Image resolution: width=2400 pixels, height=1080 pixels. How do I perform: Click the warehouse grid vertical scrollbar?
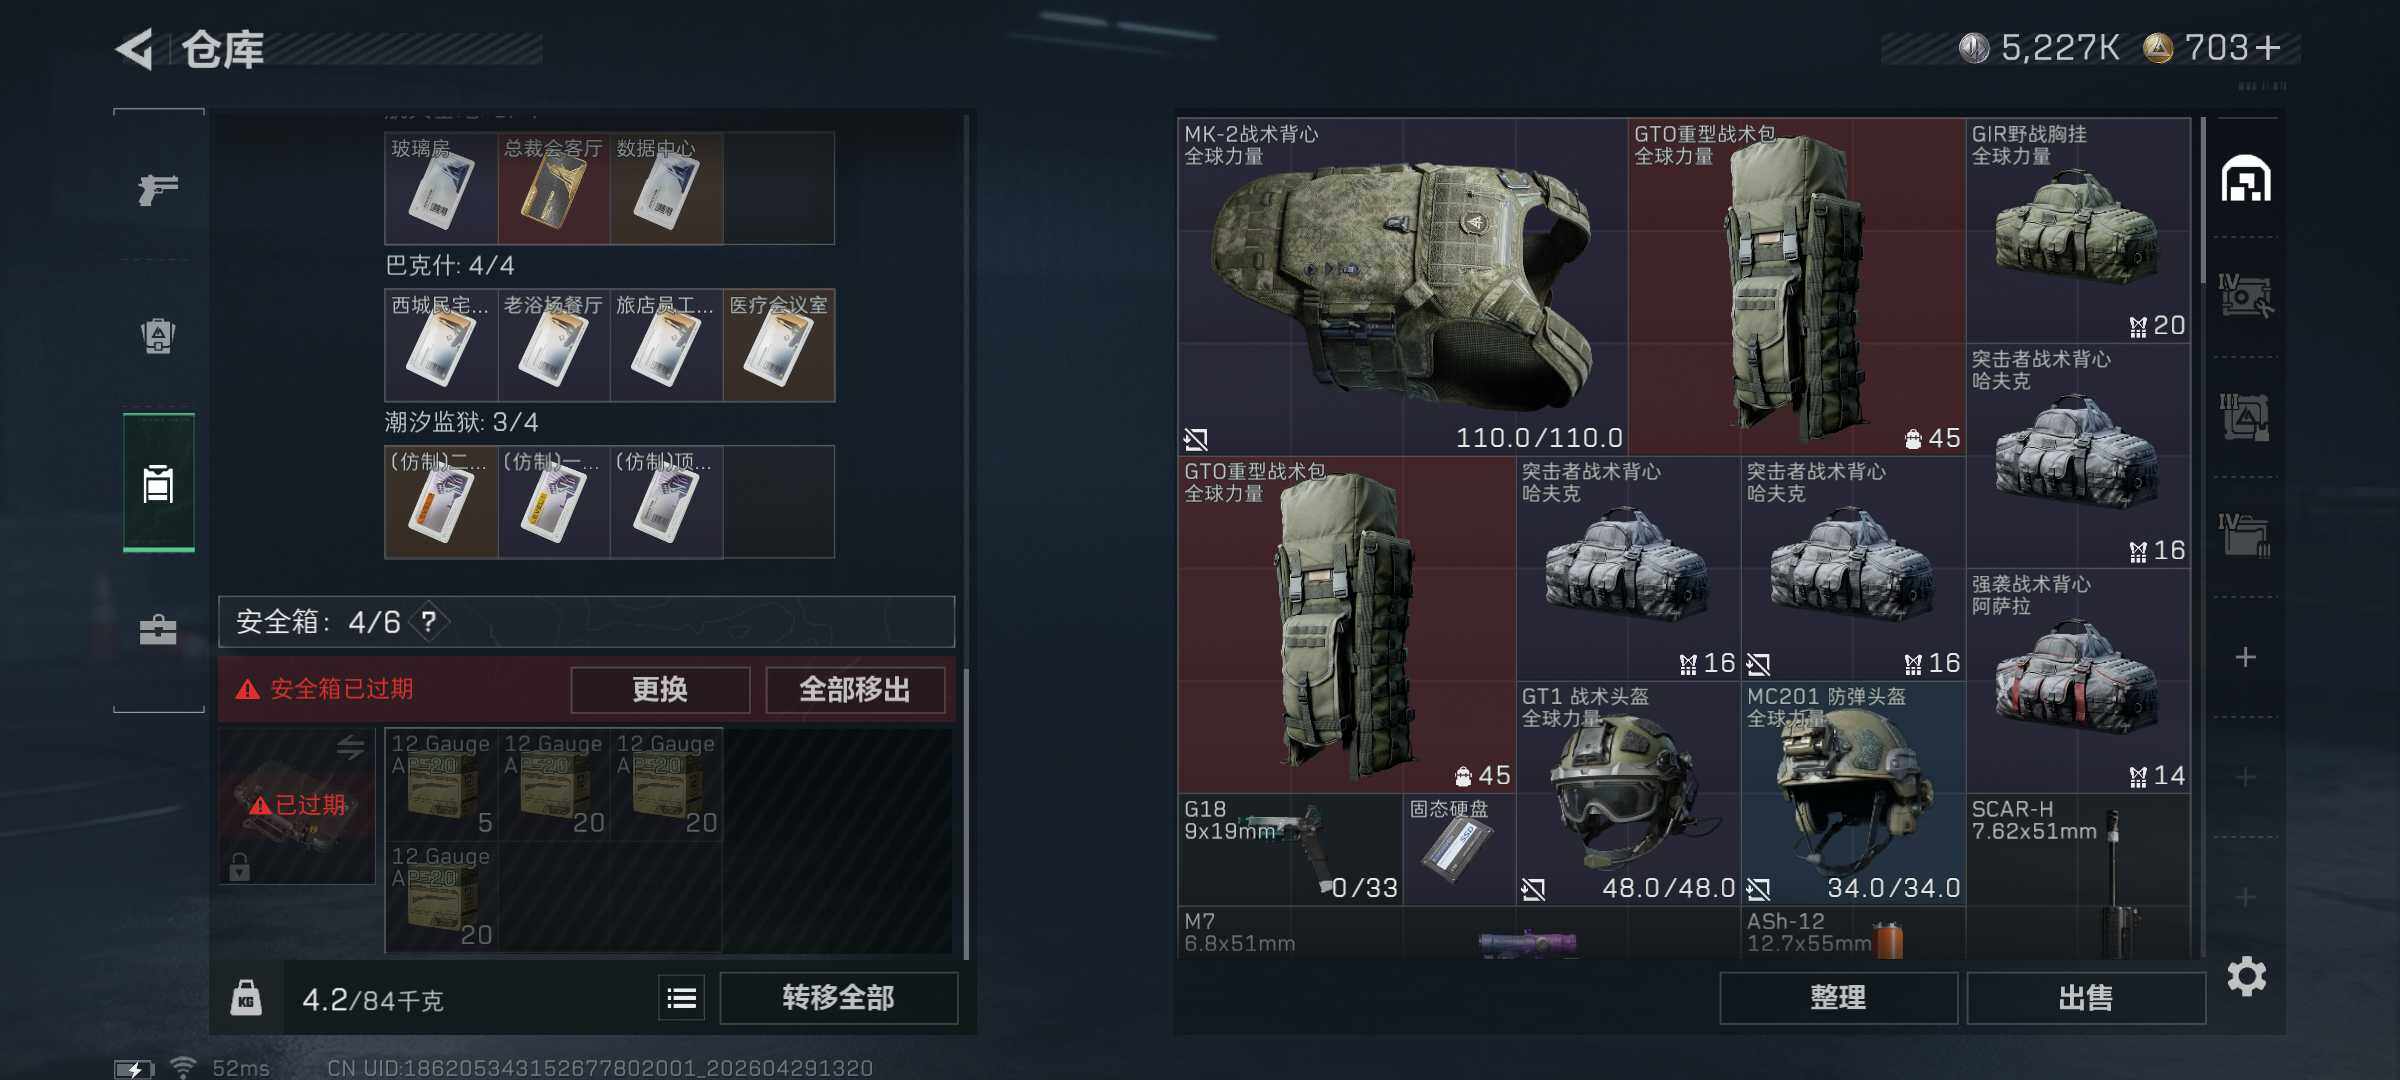coord(2202,200)
